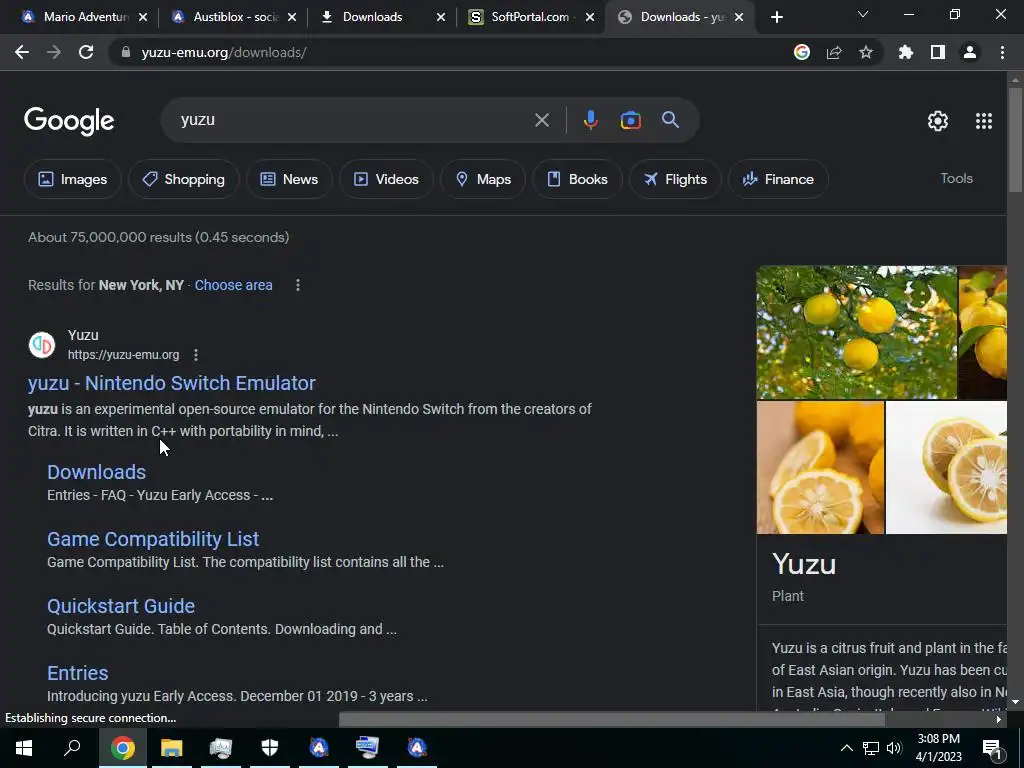Filter results by Shopping
Screen dimensions: 1024x768
pyautogui.click(x=184, y=179)
